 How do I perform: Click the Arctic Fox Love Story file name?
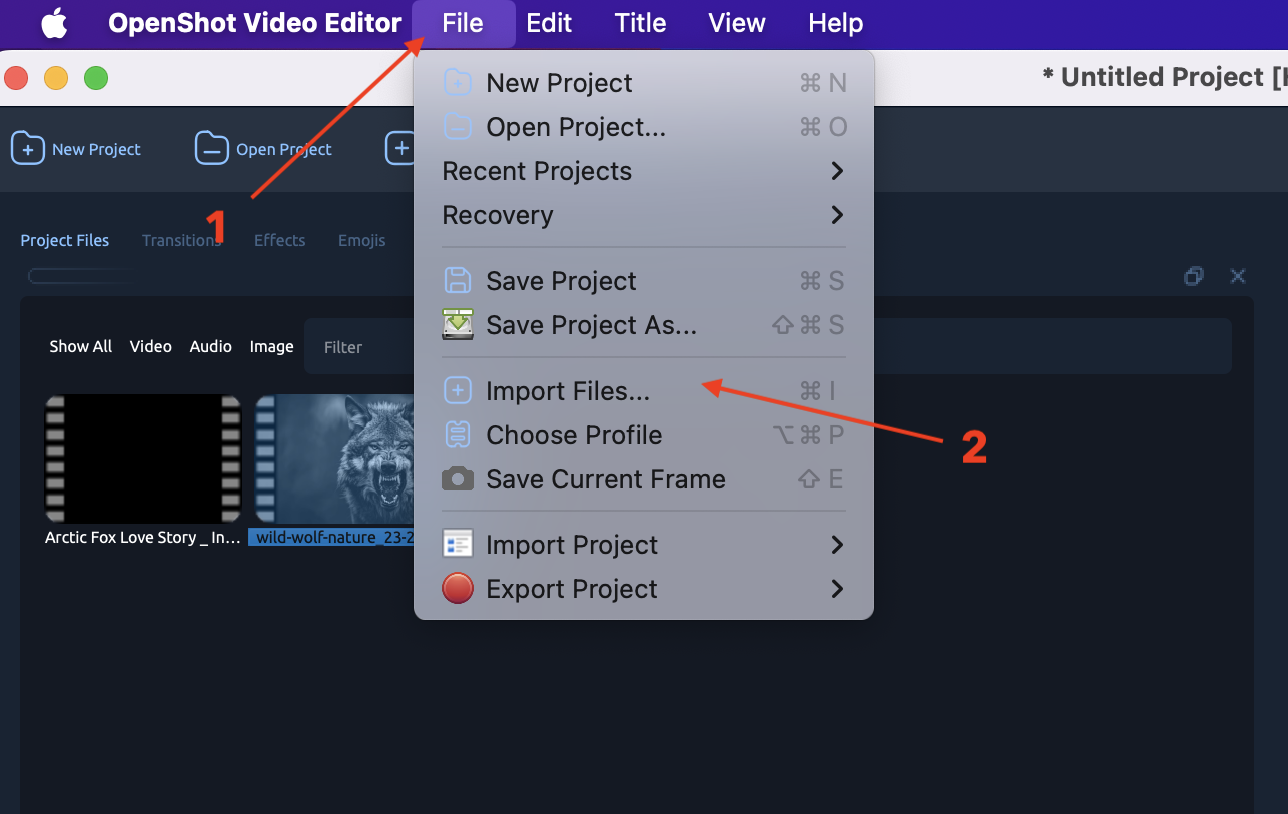tap(143, 537)
